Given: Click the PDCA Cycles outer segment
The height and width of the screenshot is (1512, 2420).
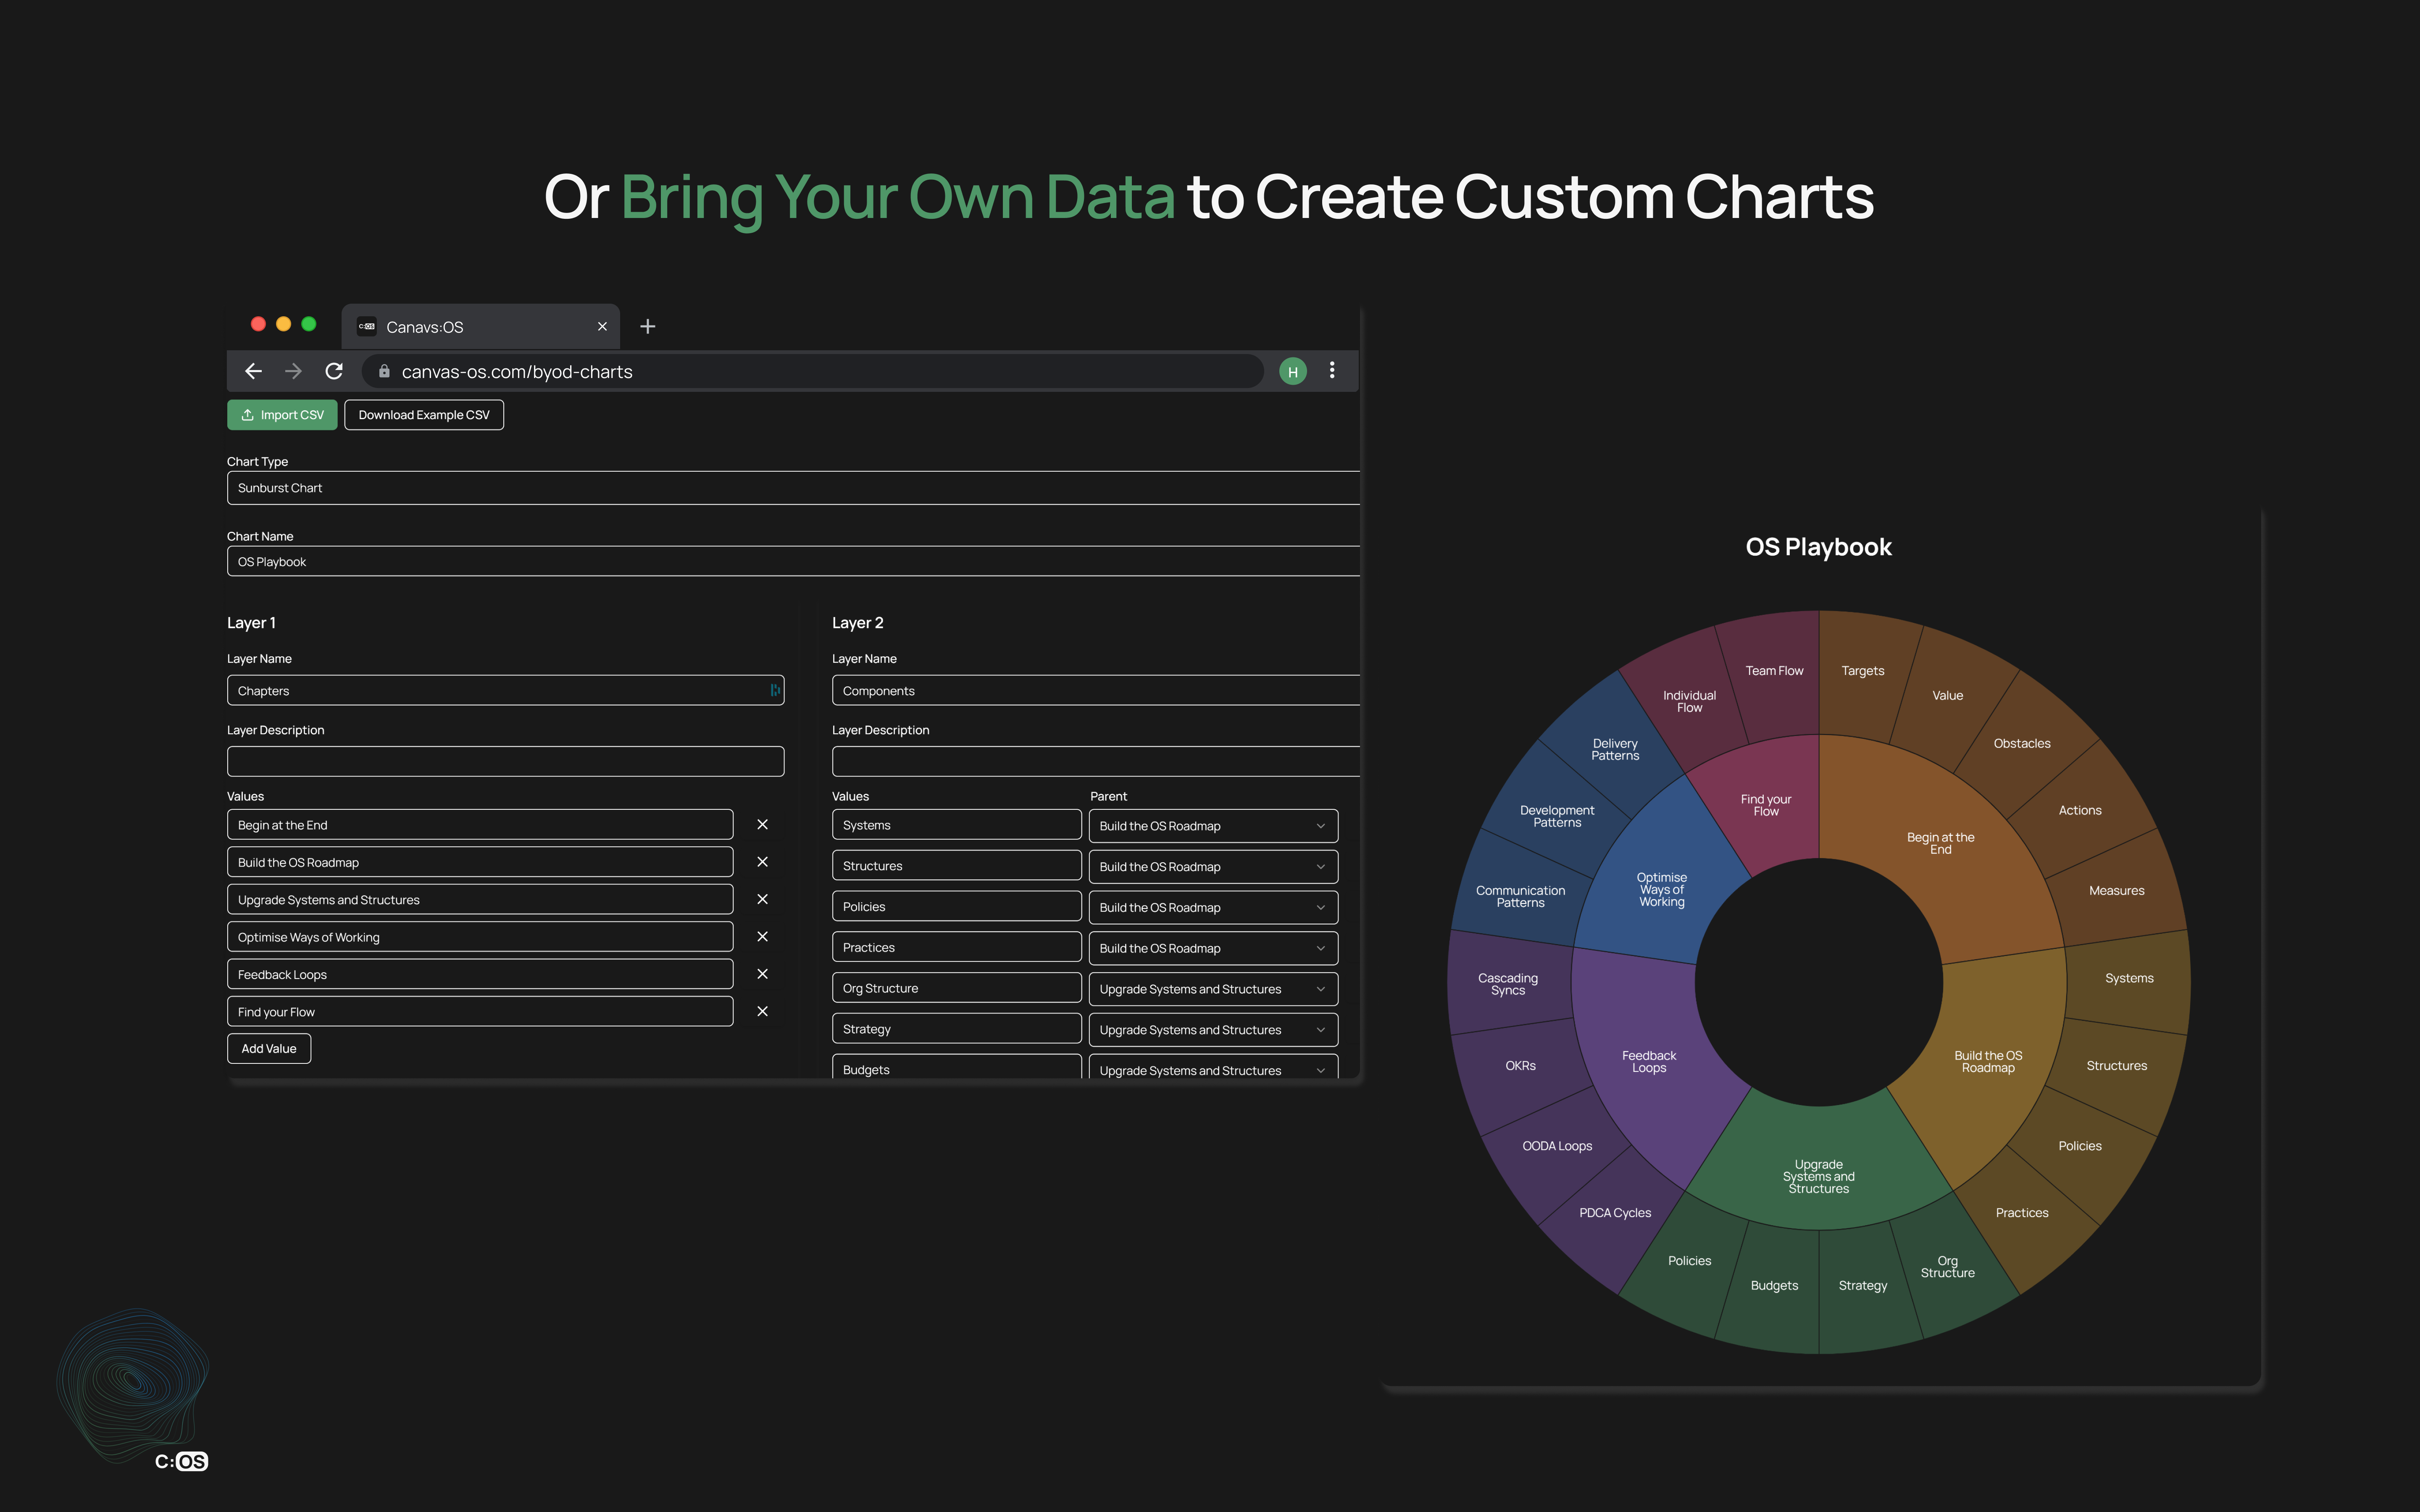Looking at the screenshot, I should click(x=1615, y=1212).
